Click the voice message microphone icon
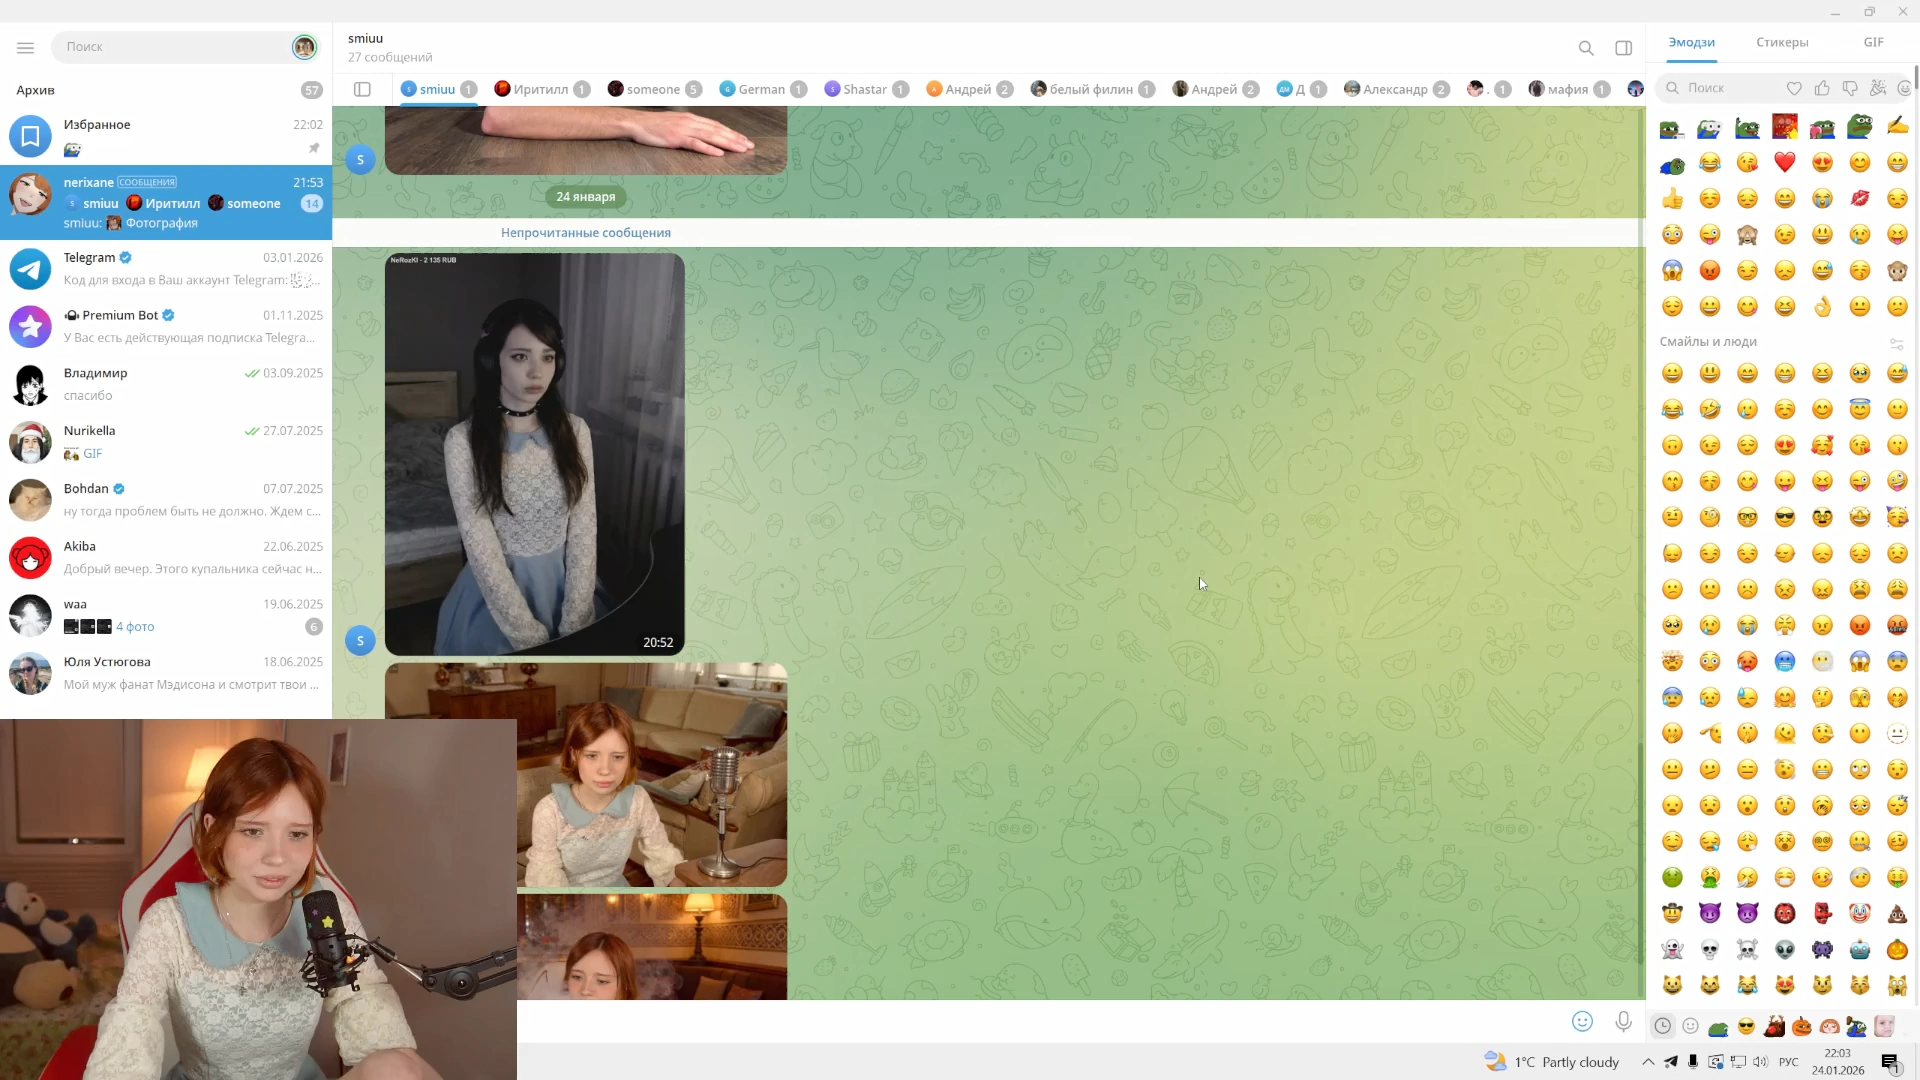Screen dimensions: 1920x1080 coord(1623,1021)
